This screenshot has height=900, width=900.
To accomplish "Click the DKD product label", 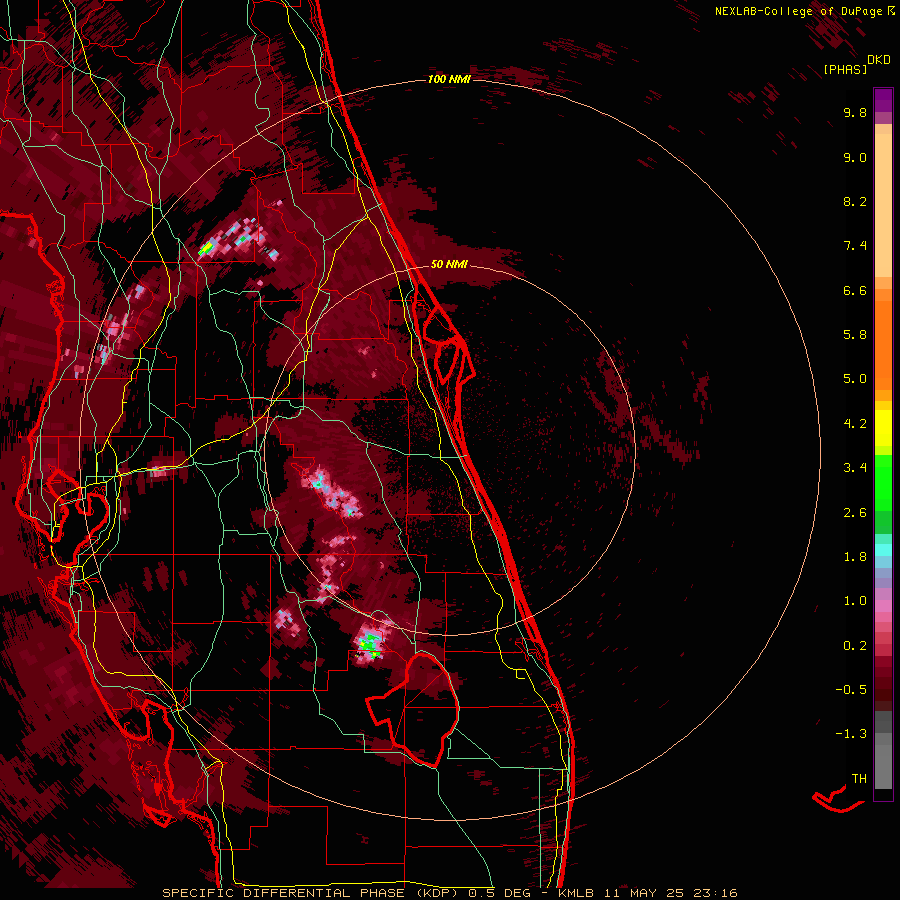I will click(879, 60).
